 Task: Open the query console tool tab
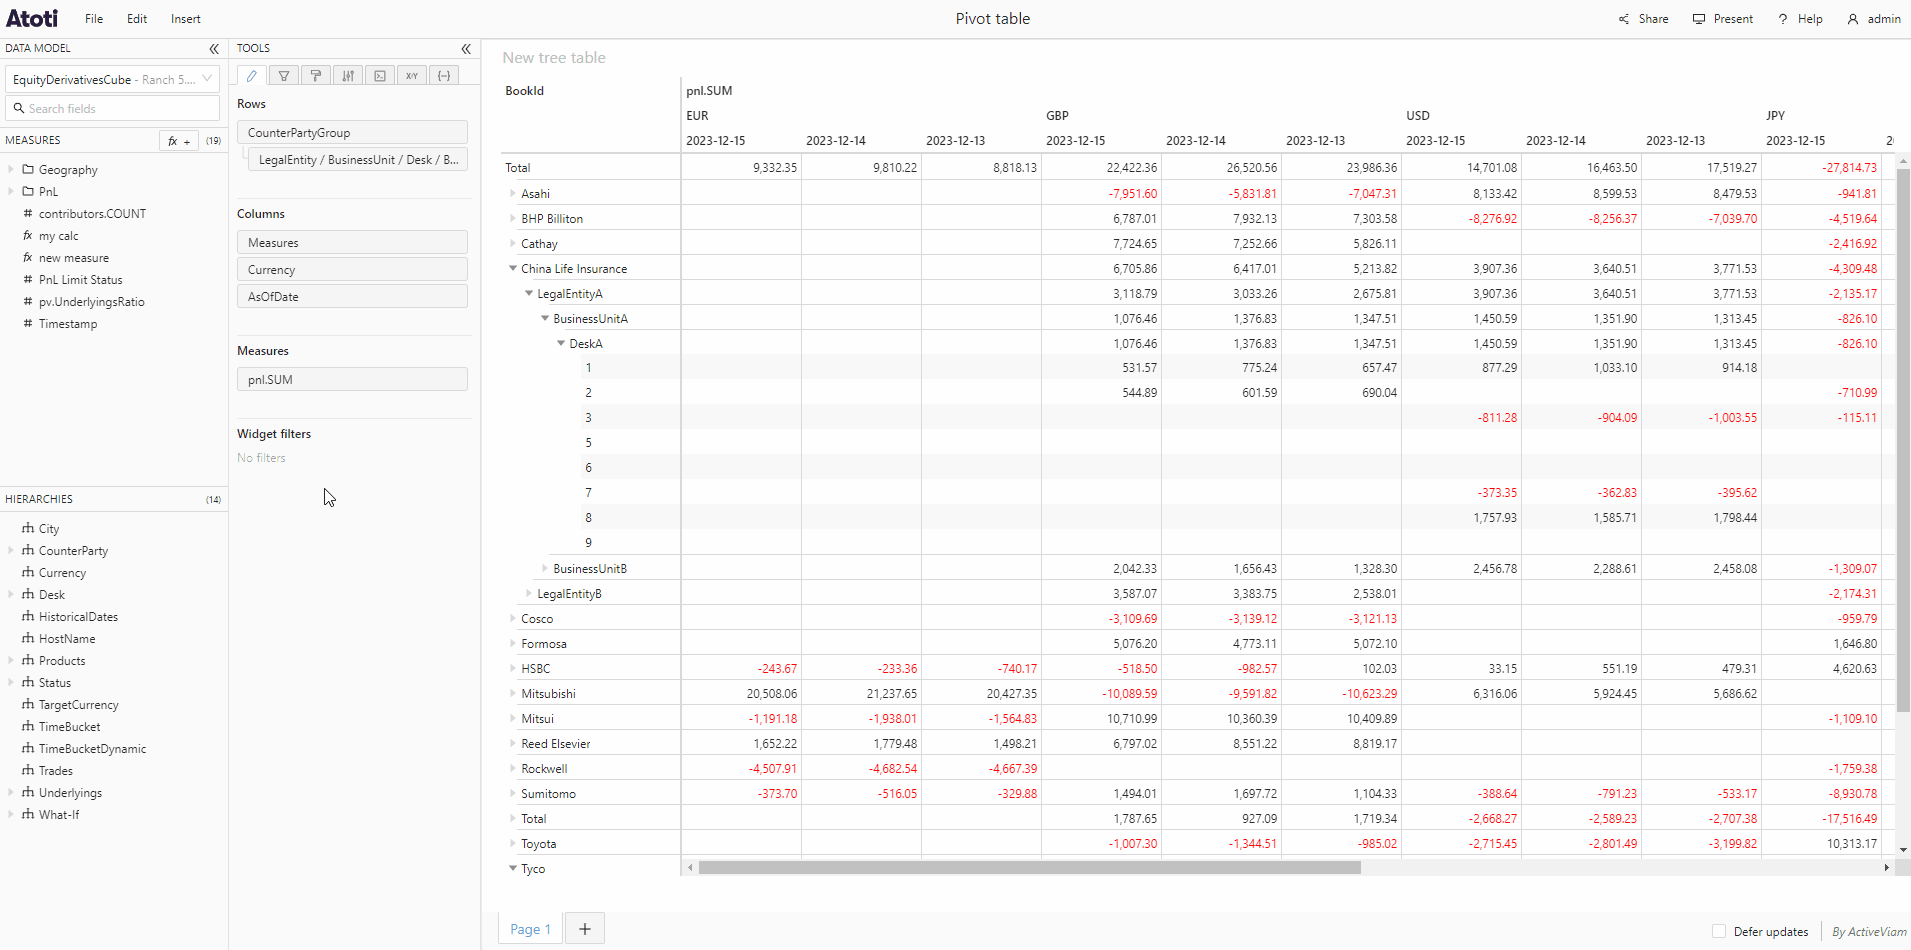click(x=380, y=75)
